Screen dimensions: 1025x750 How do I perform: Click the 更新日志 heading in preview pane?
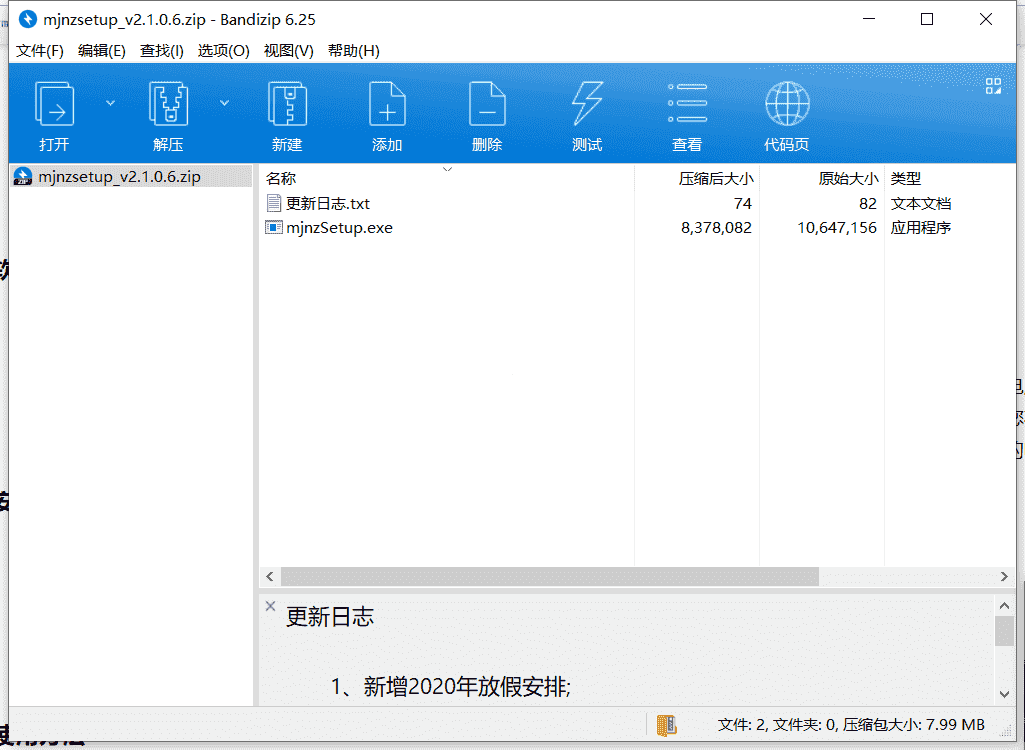pos(330,617)
